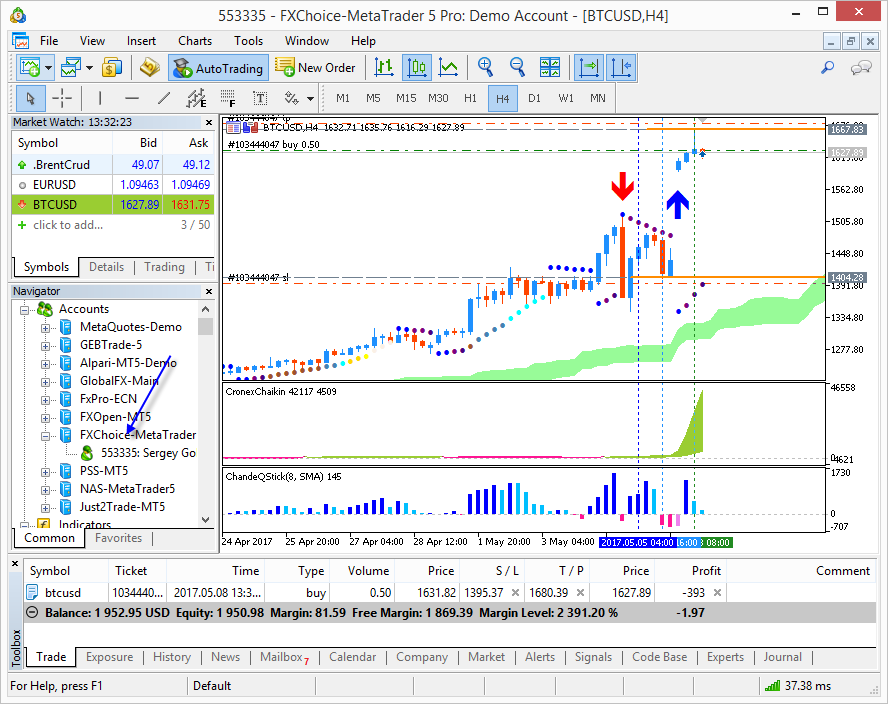Toggle AutoTrading button

tap(218, 68)
